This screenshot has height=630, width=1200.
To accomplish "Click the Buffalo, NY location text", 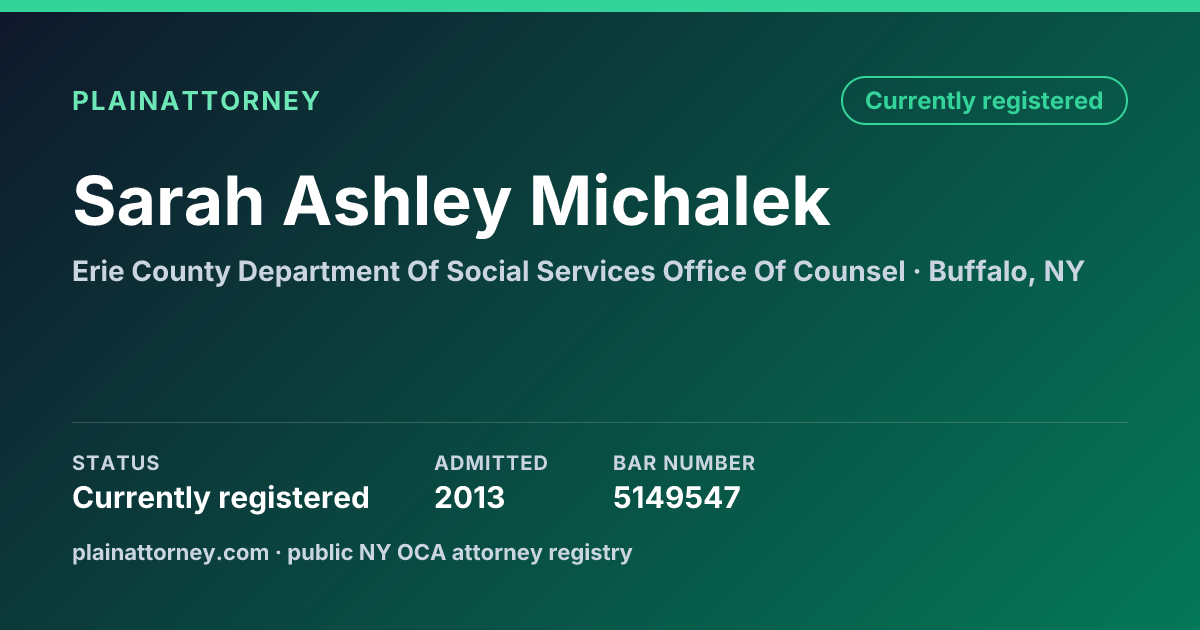I will click(x=1006, y=271).
